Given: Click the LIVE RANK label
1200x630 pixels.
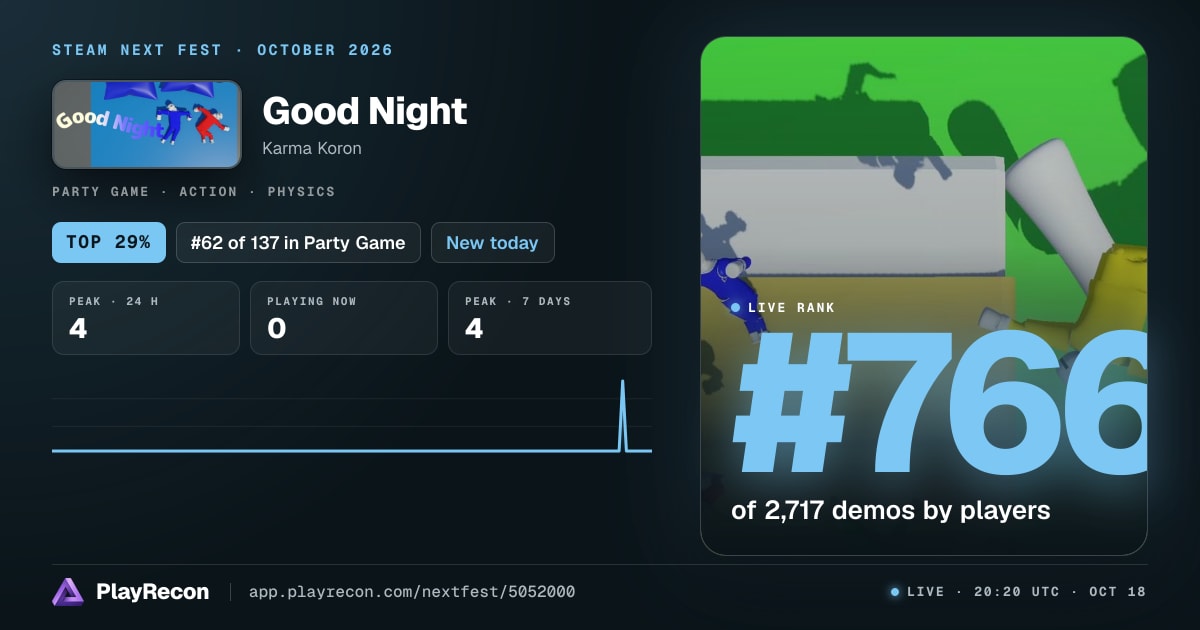Looking at the screenshot, I should point(791,308).
